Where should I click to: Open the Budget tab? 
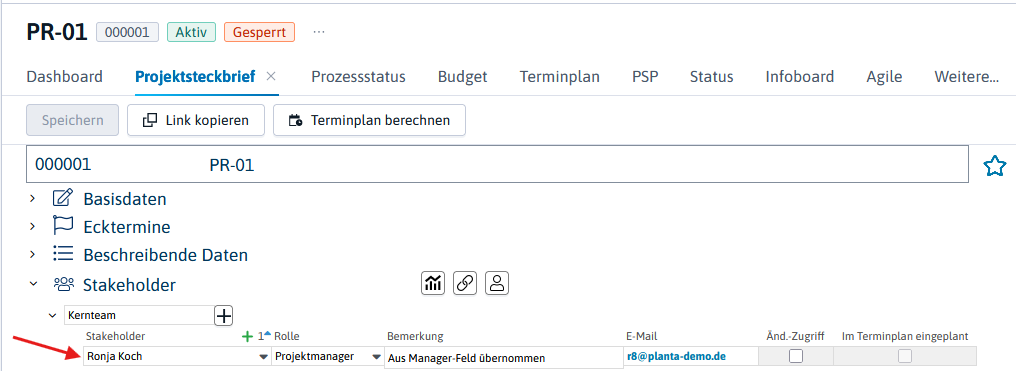pos(463,76)
